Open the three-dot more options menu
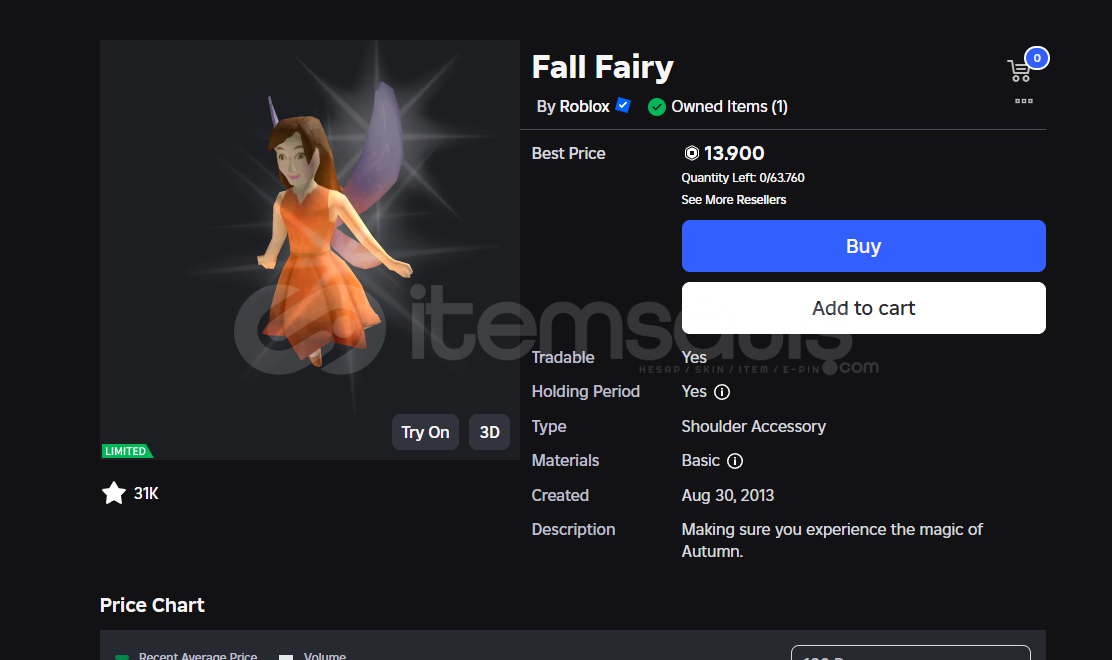Viewport: 1112px width, 660px height. [1023, 101]
